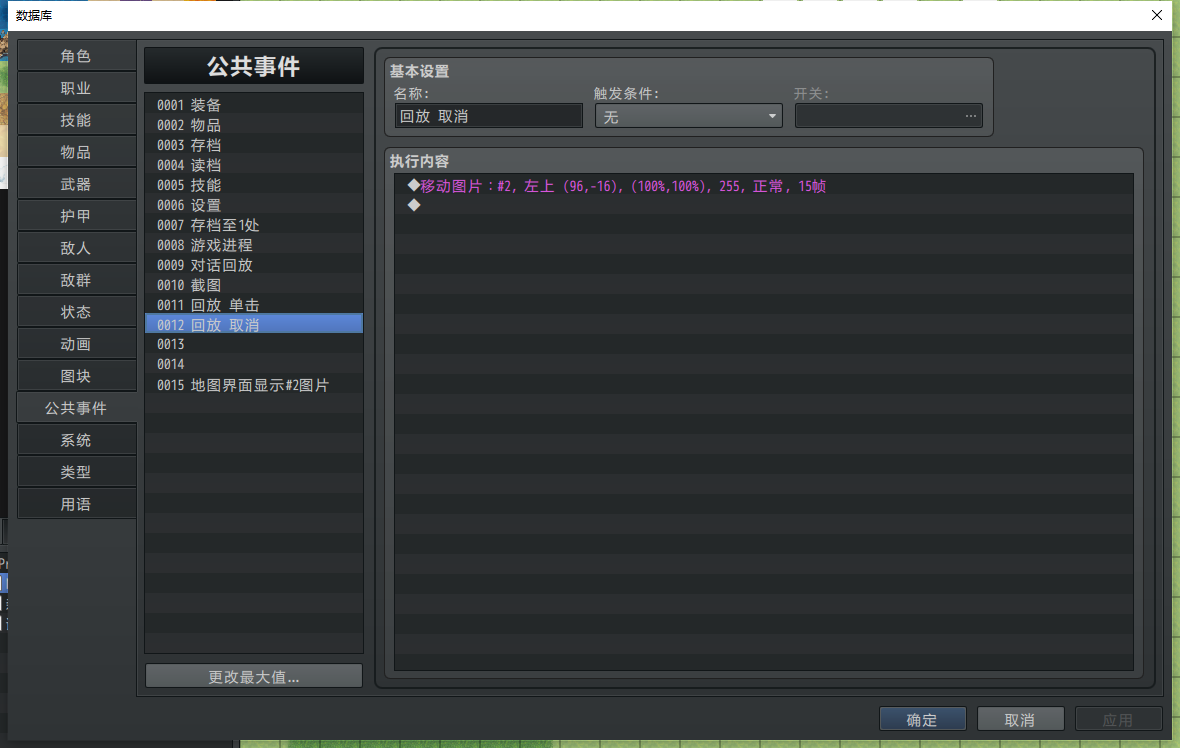Viewport: 1180px width, 748px height.
Task: Select event 0015 地图界面显示#2图片
Action: pyautogui.click(x=254, y=385)
